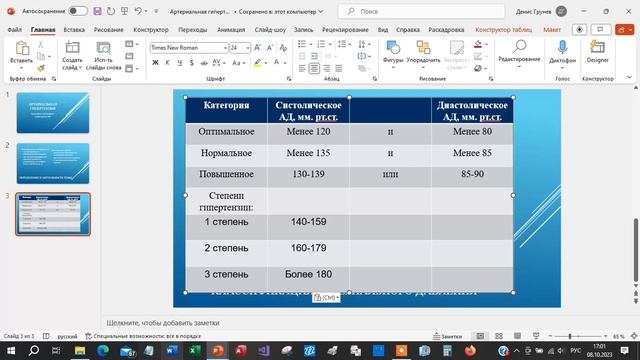Click the Search (Поиск) box
Screen dimensions: 640x360
tap(421, 11)
